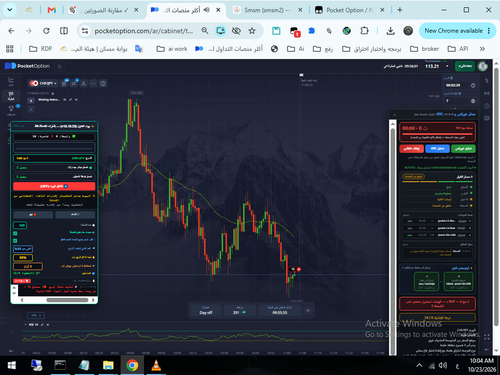Expand the bookmarks overflow chevron

point(482,49)
